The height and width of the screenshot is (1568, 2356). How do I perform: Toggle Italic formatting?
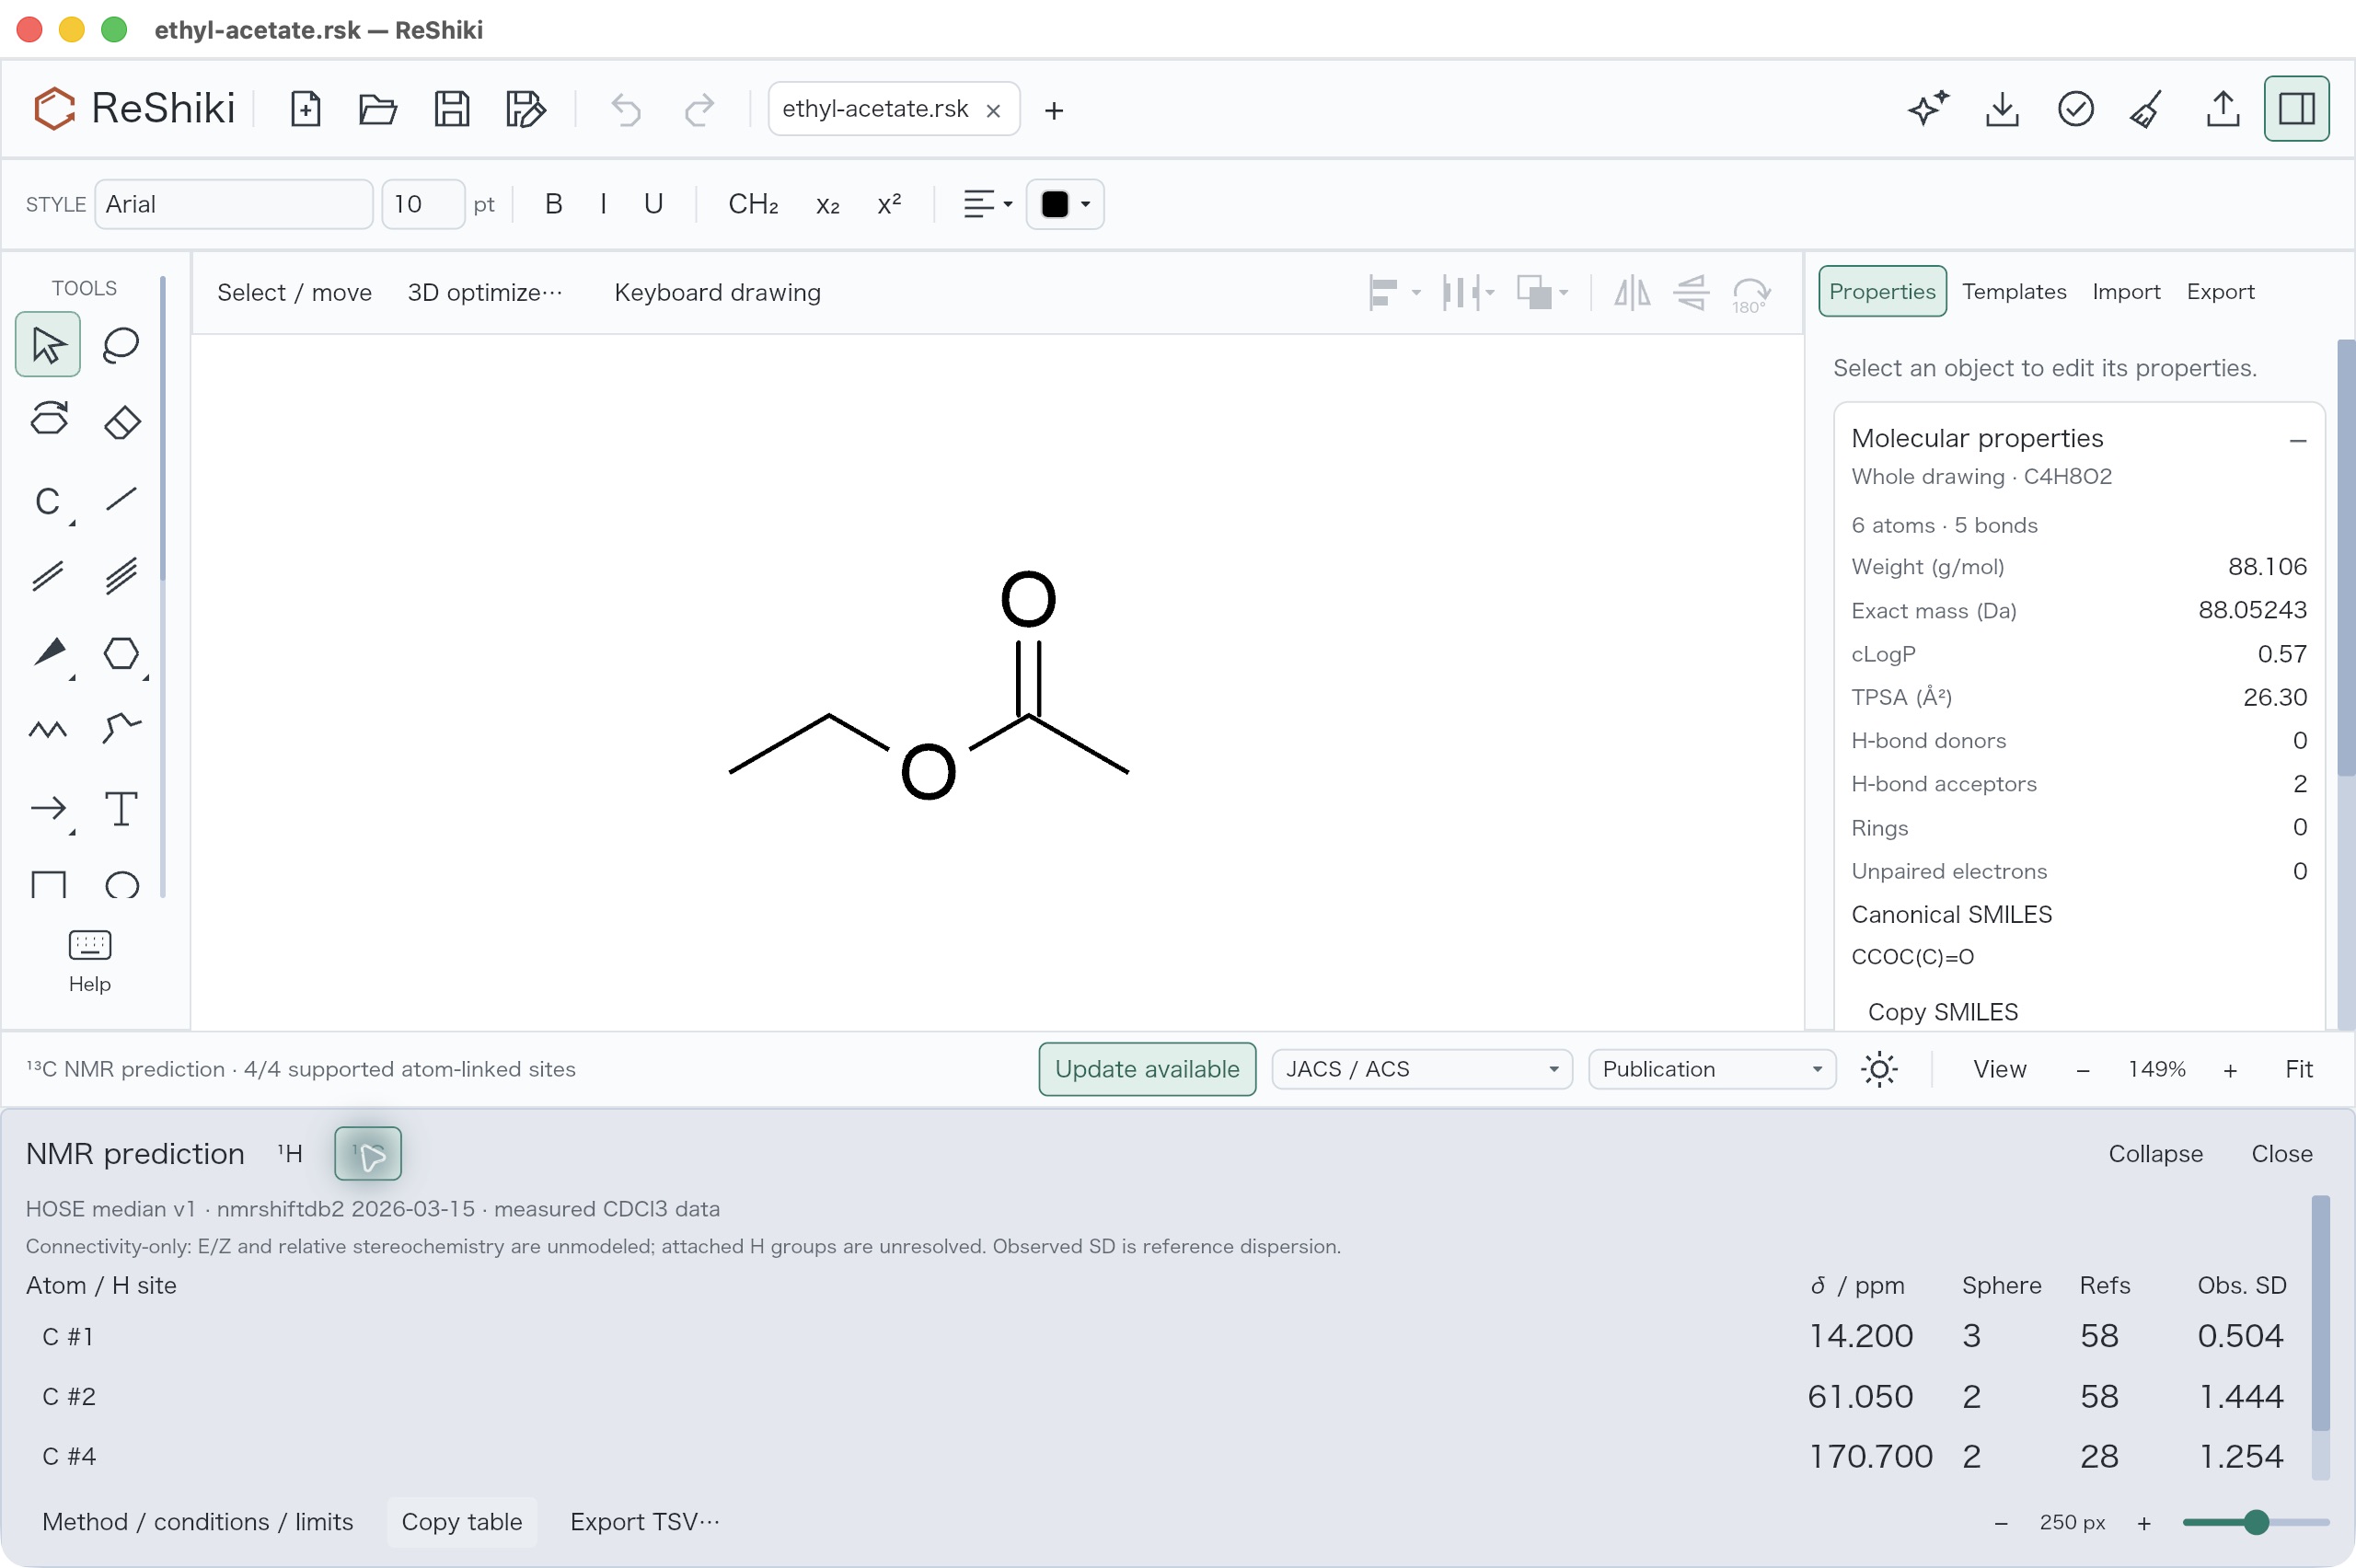[x=603, y=204]
